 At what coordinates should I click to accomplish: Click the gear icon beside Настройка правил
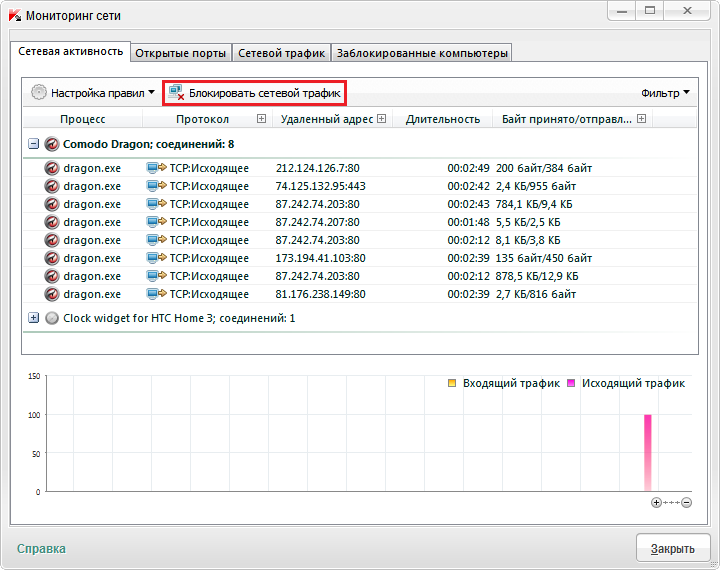(39, 92)
